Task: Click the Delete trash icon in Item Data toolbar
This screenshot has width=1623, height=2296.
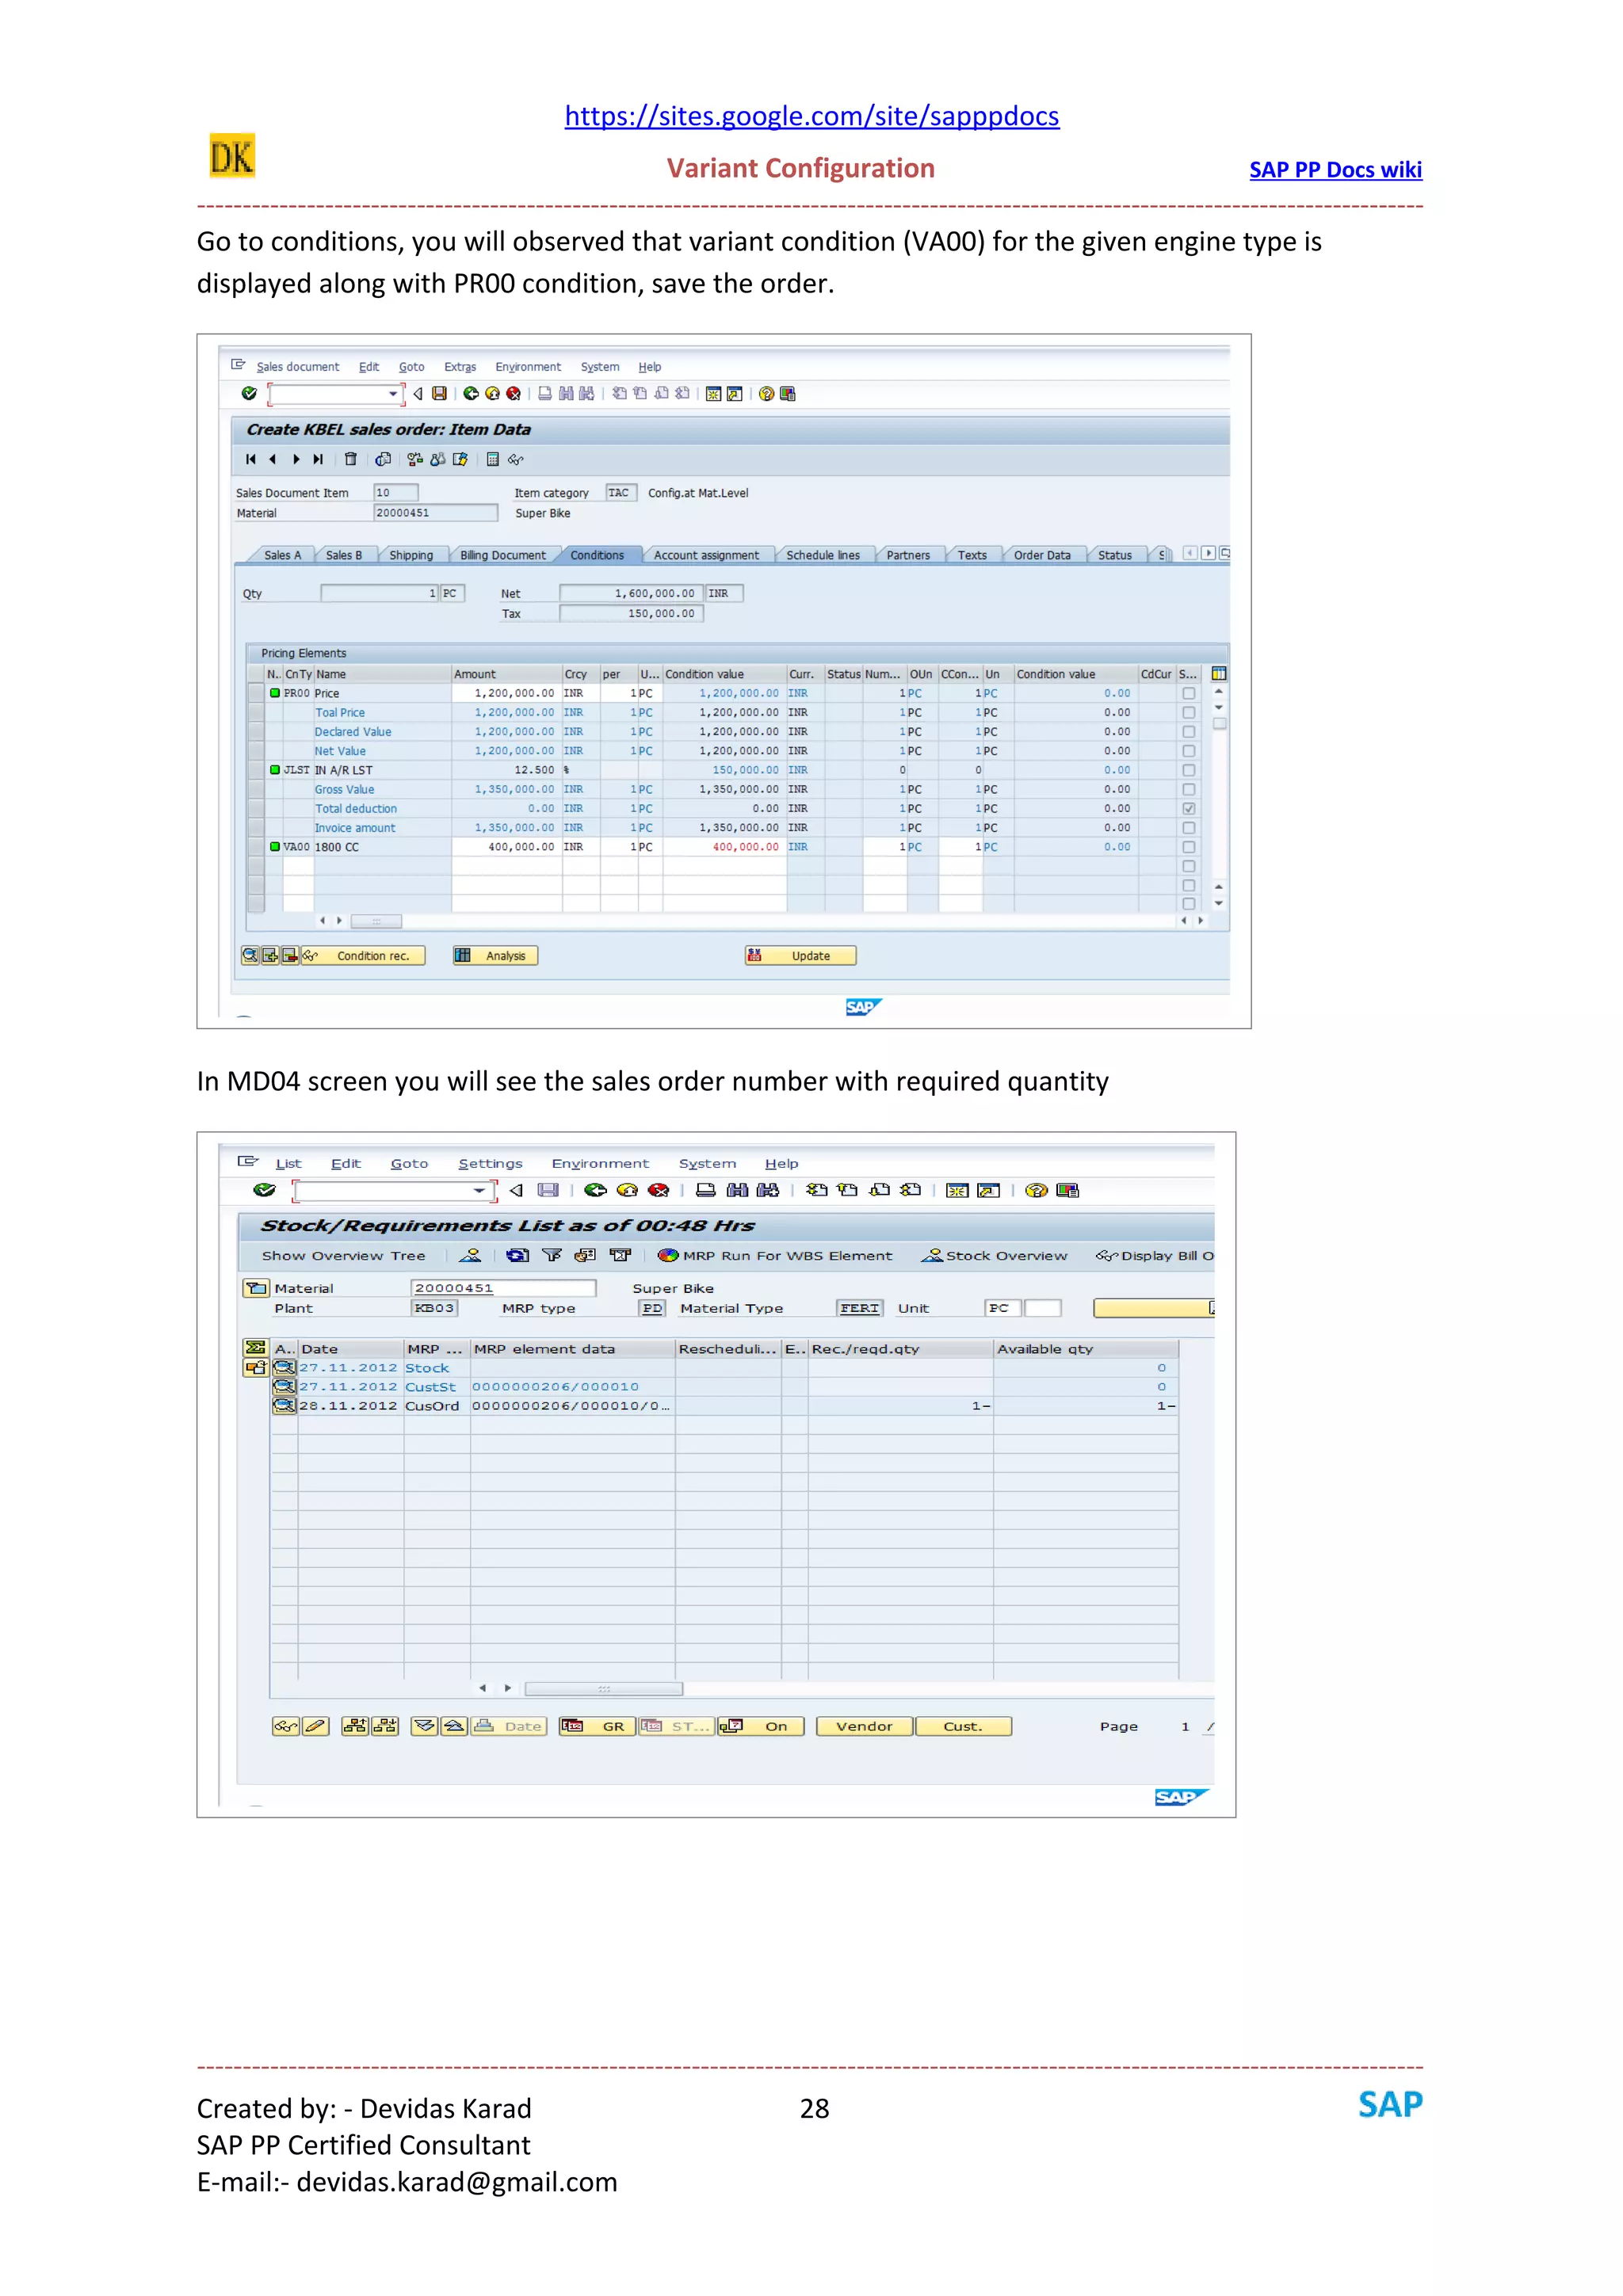Action: pos(351,460)
